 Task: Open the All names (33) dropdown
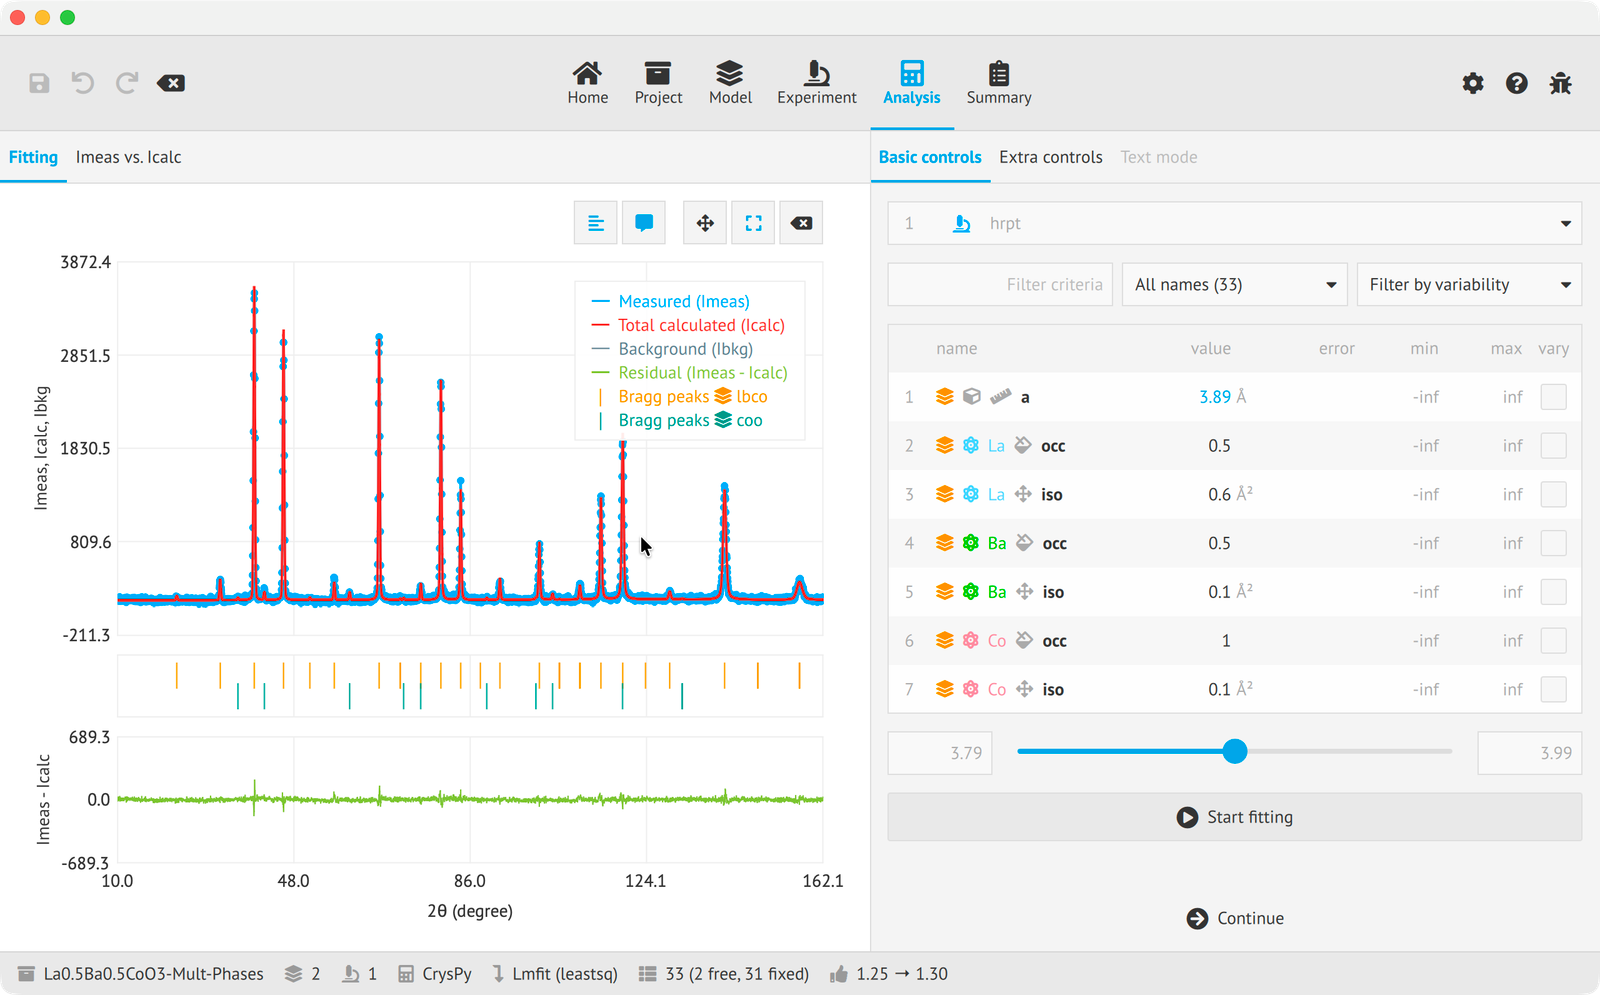(1235, 285)
